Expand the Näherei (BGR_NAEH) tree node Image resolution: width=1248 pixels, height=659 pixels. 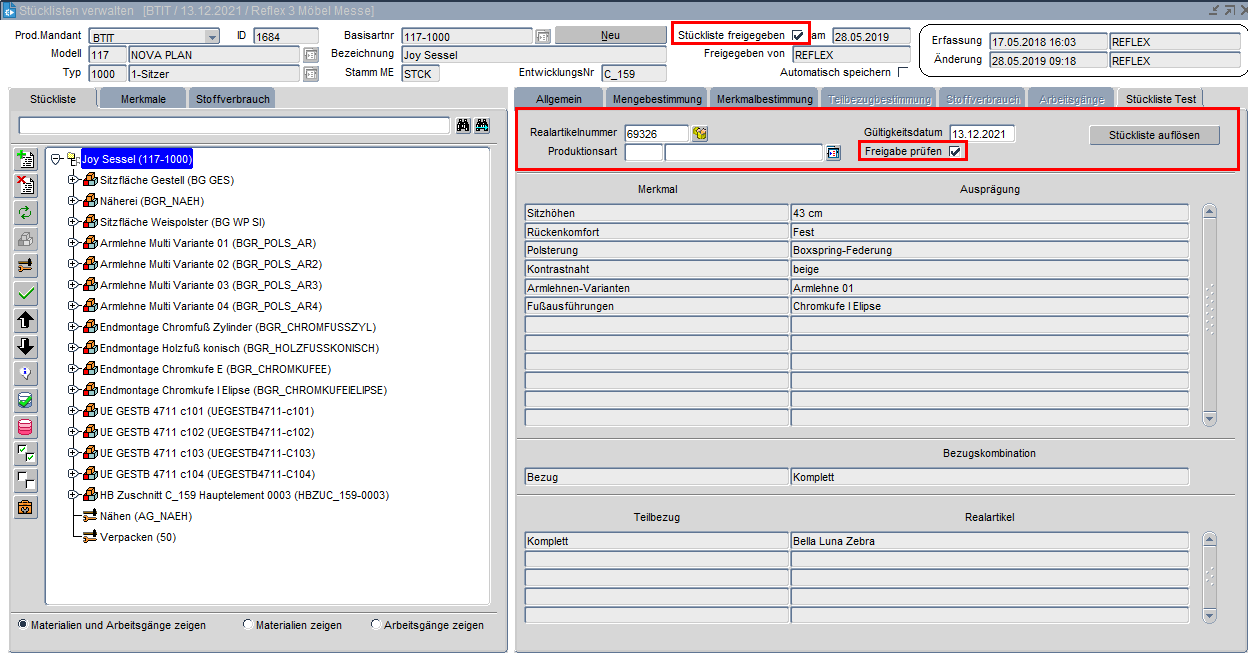(x=73, y=201)
